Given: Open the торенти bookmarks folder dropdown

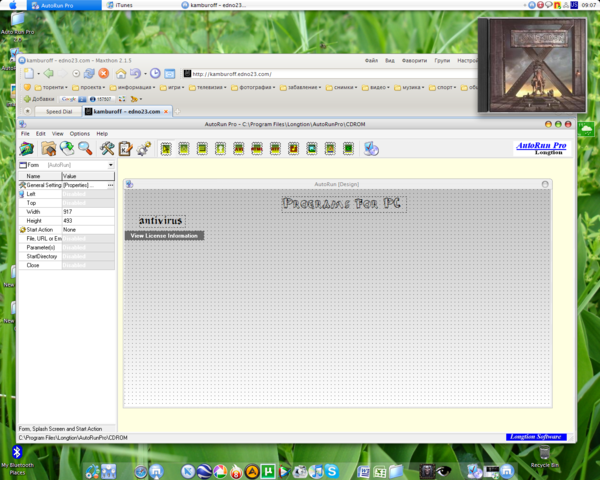Looking at the screenshot, I should point(51,87).
